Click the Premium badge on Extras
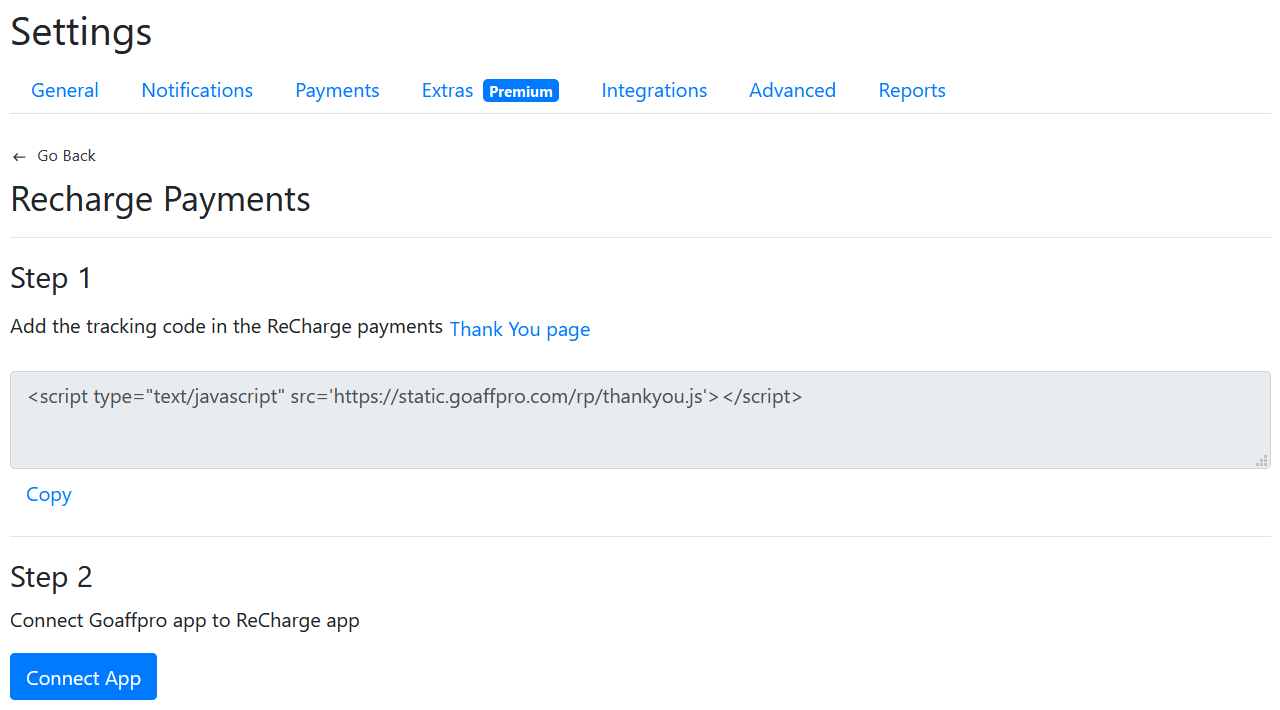Screen dimensions: 1280x710 pyautogui.click(x=521, y=91)
